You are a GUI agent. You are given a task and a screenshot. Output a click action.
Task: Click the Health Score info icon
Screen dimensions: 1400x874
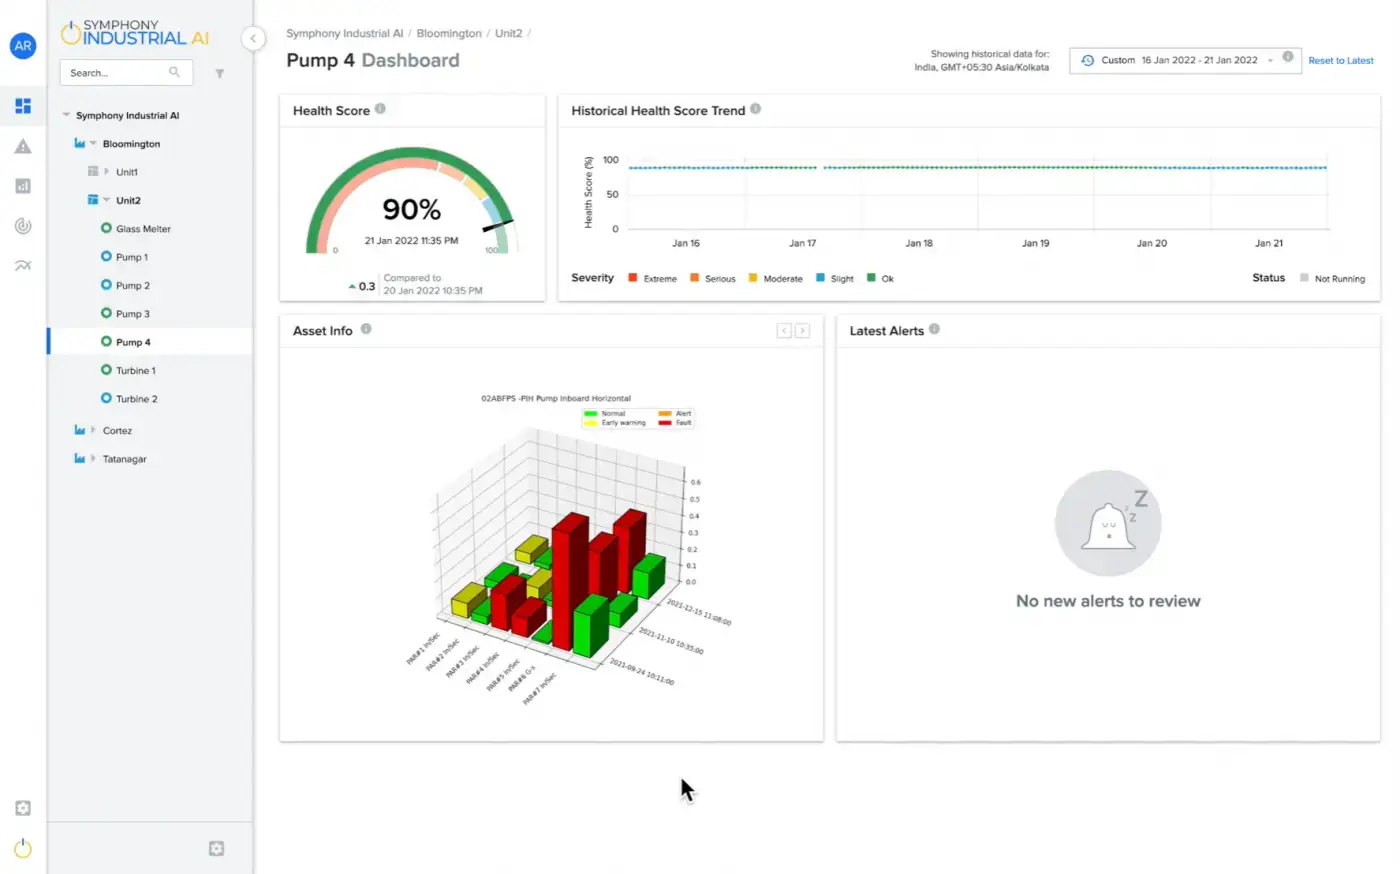tap(380, 109)
